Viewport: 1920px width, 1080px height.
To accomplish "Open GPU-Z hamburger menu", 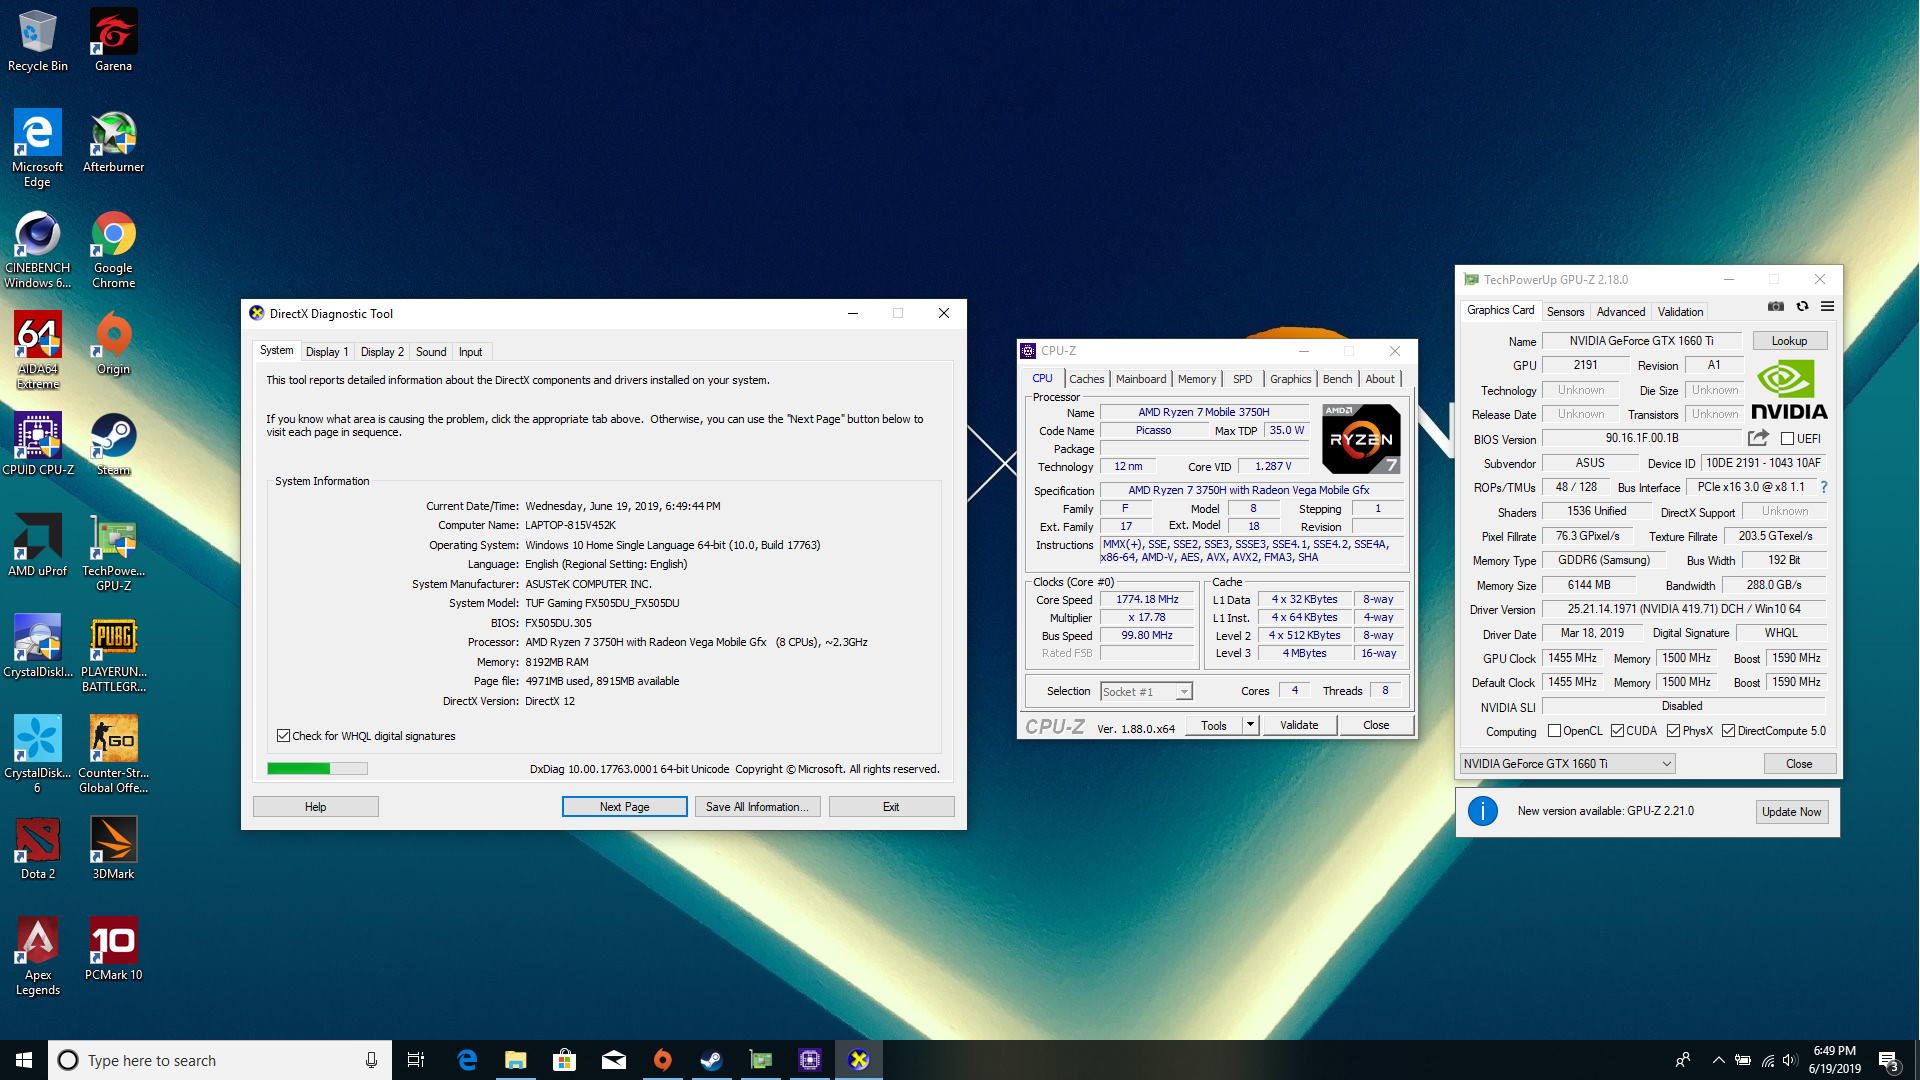I will click(1827, 307).
